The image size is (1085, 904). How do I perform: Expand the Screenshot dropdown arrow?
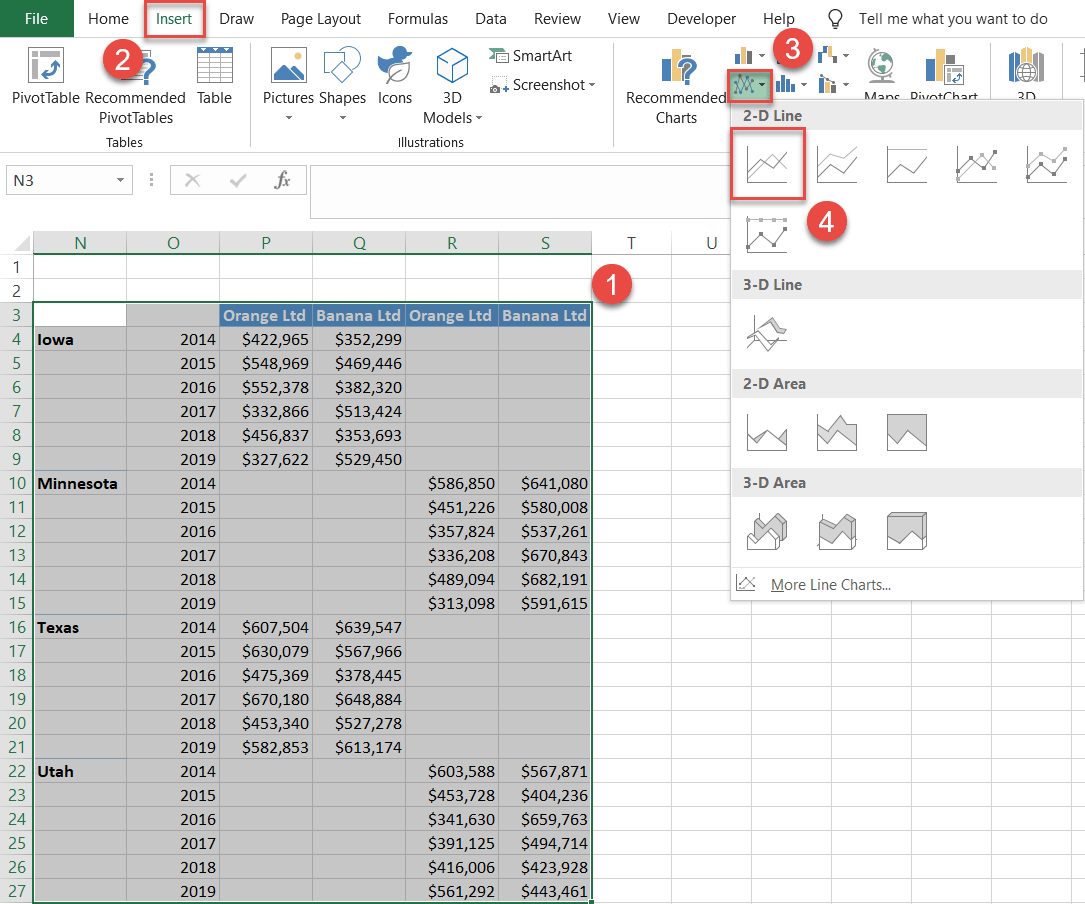592,85
